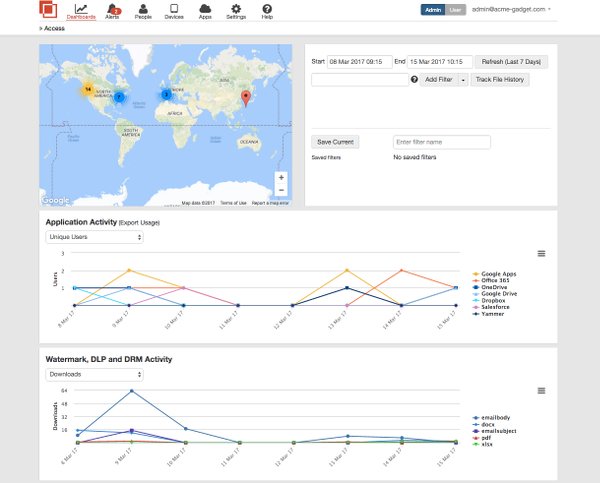The width and height of the screenshot is (600, 483).
Task: Click emailbody peak point on 9 Mar
Action: tap(132, 391)
